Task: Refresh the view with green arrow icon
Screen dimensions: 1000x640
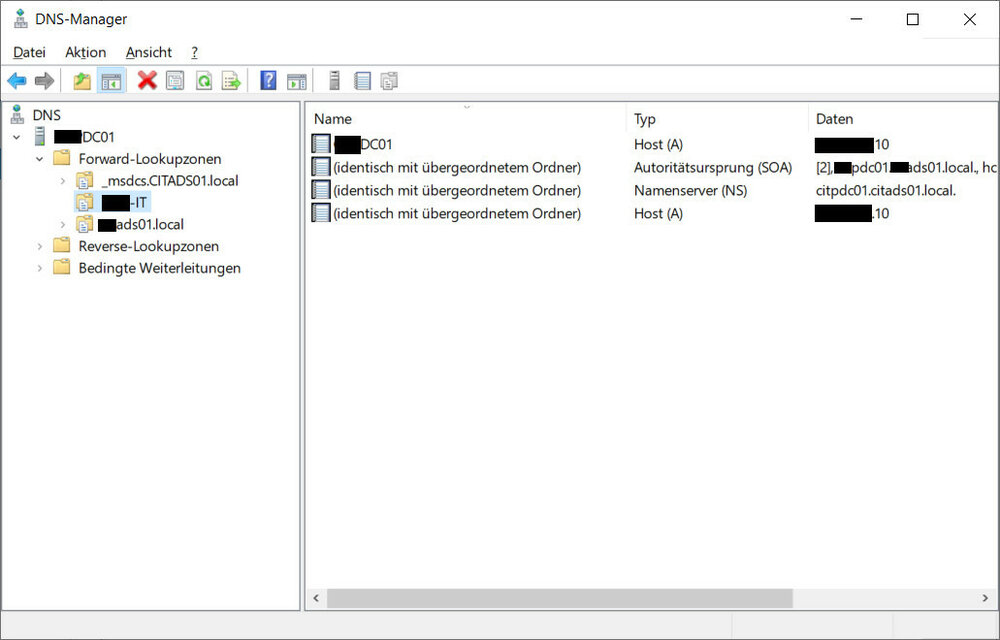Action: [203, 81]
